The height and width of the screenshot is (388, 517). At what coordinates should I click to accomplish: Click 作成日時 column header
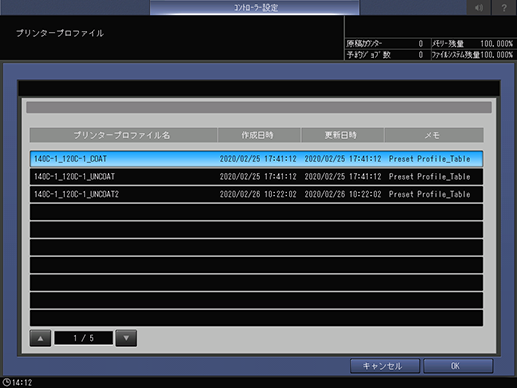click(x=259, y=135)
